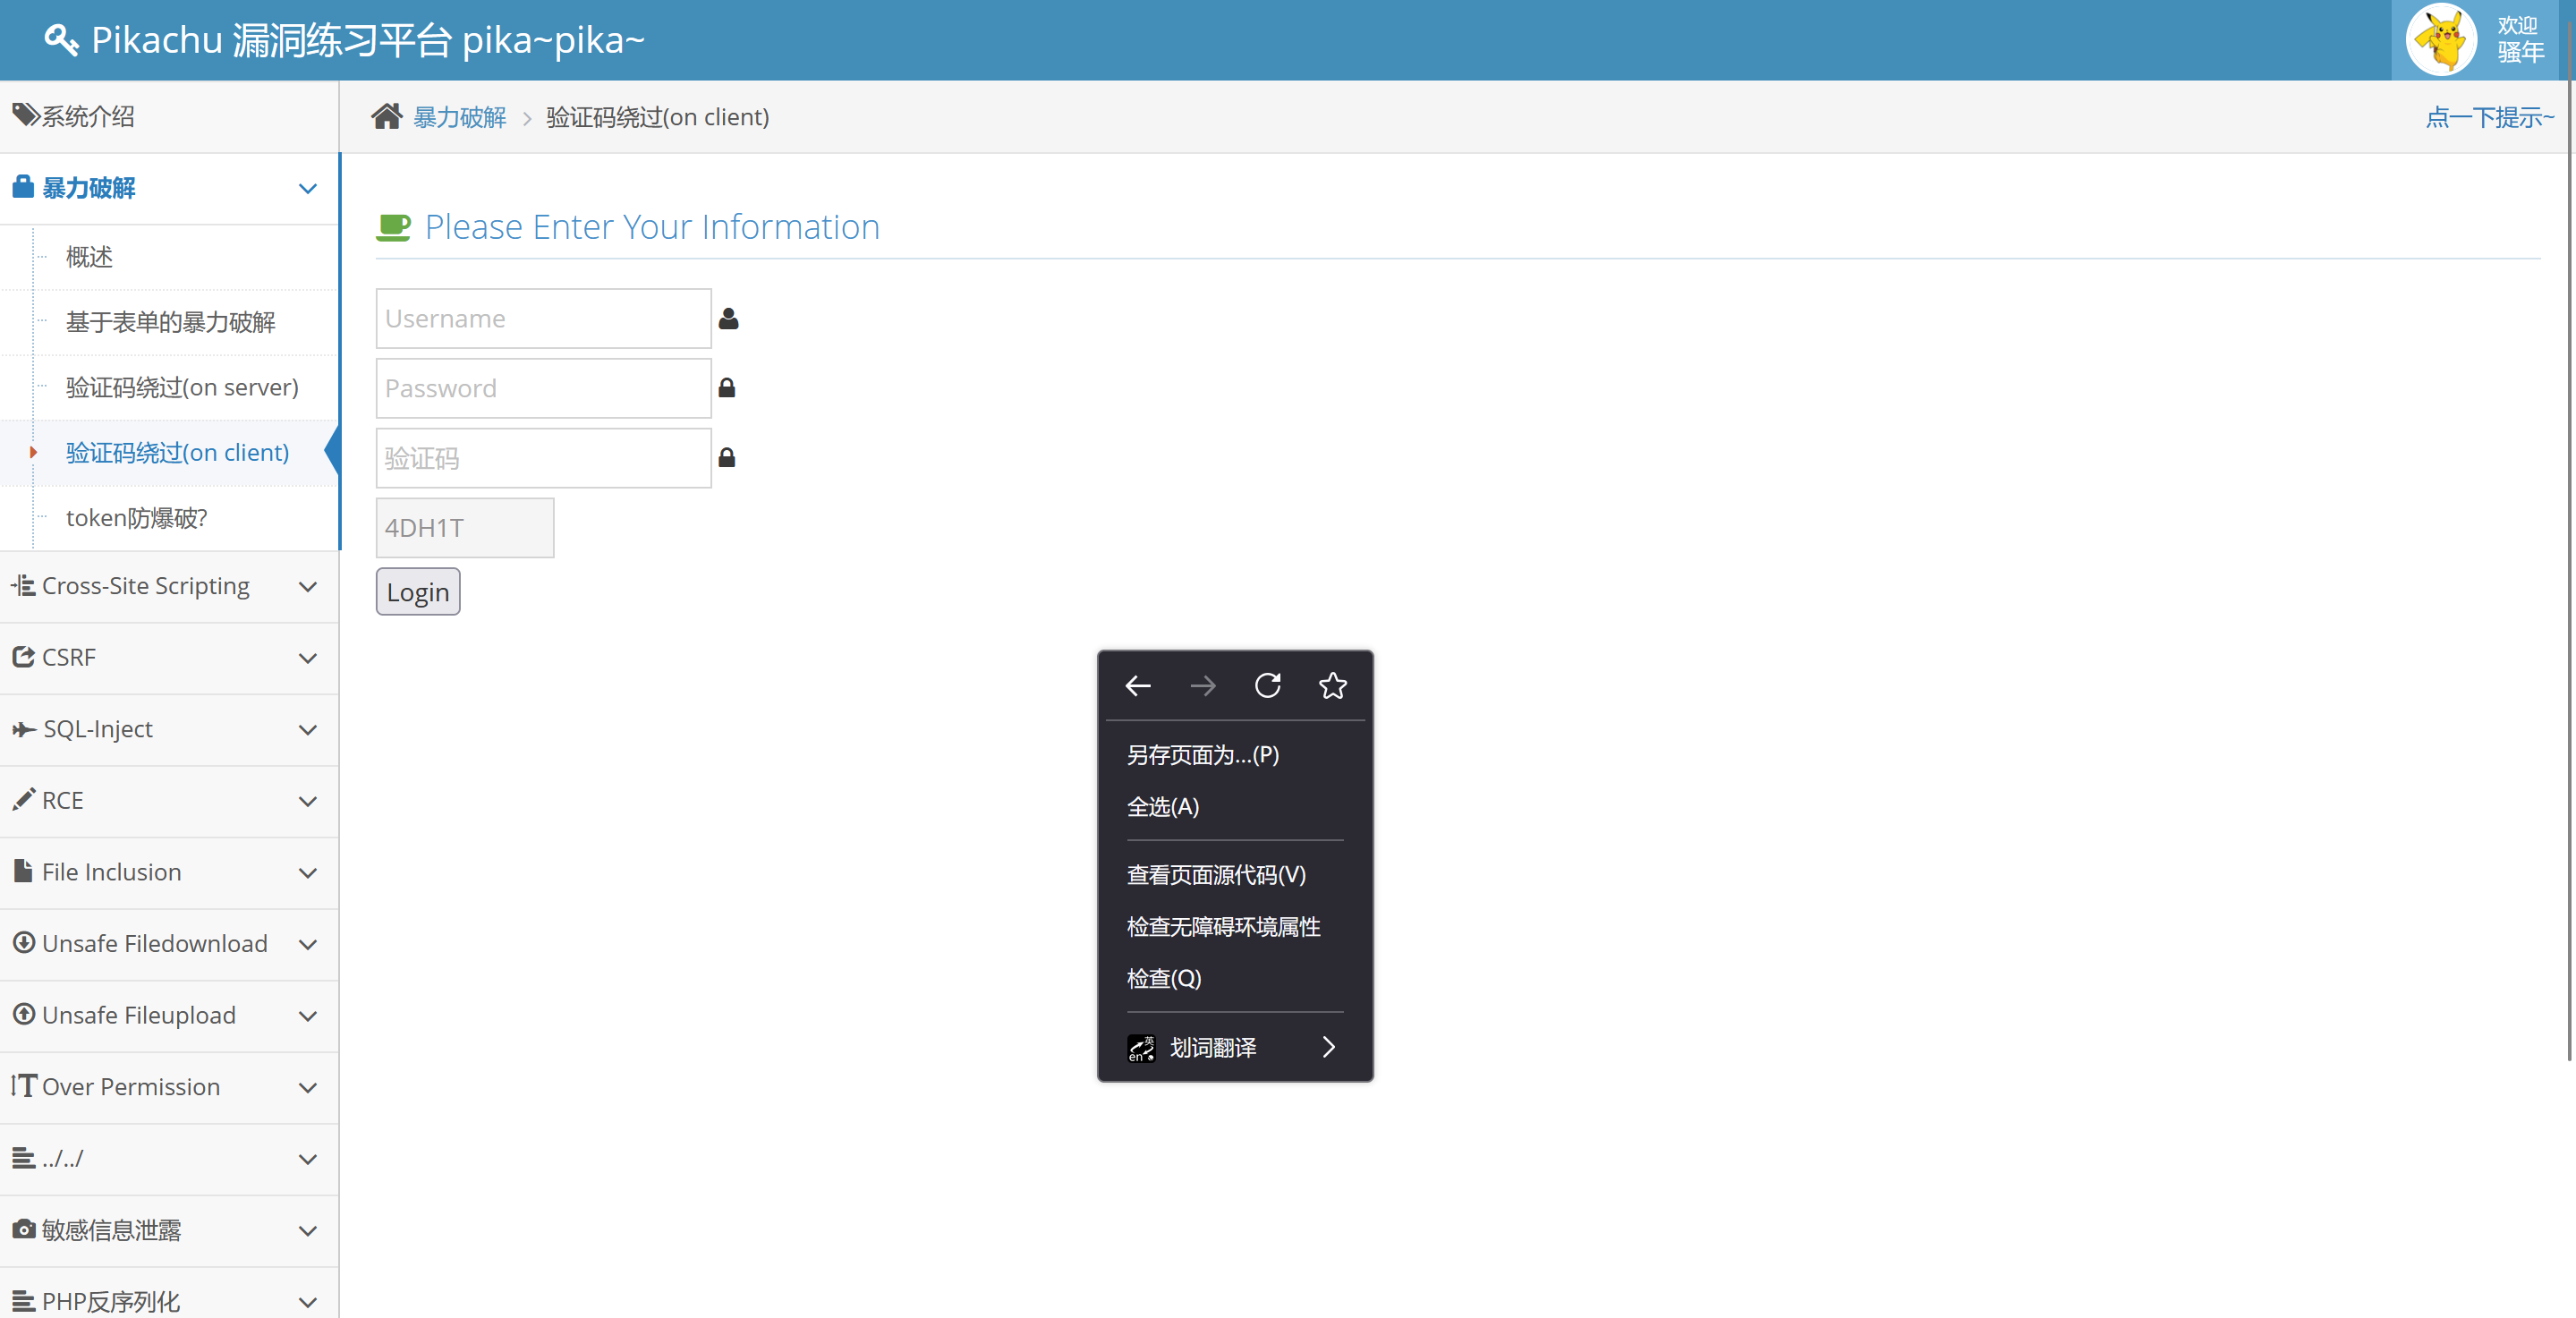The image size is (2576, 1318).
Task: Choose 另存页面为...(P) menu entry
Action: point(1203,755)
